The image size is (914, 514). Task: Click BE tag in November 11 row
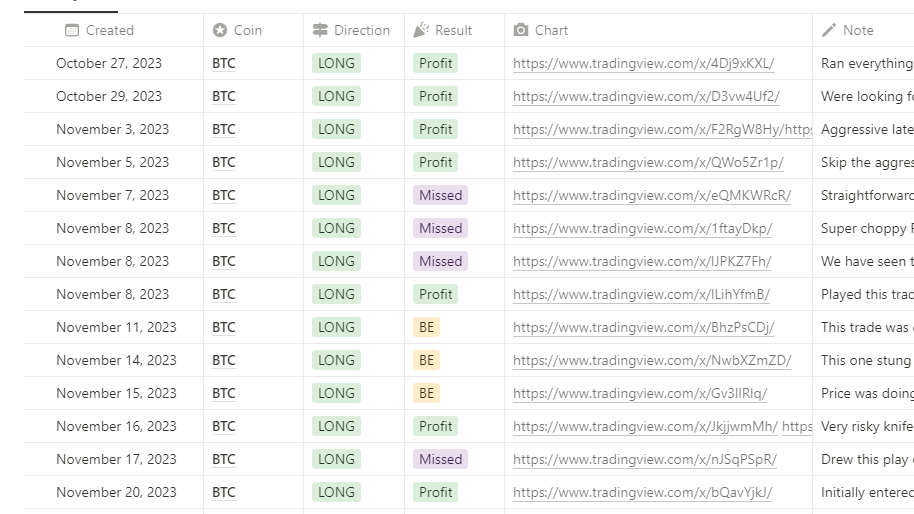[x=426, y=328]
